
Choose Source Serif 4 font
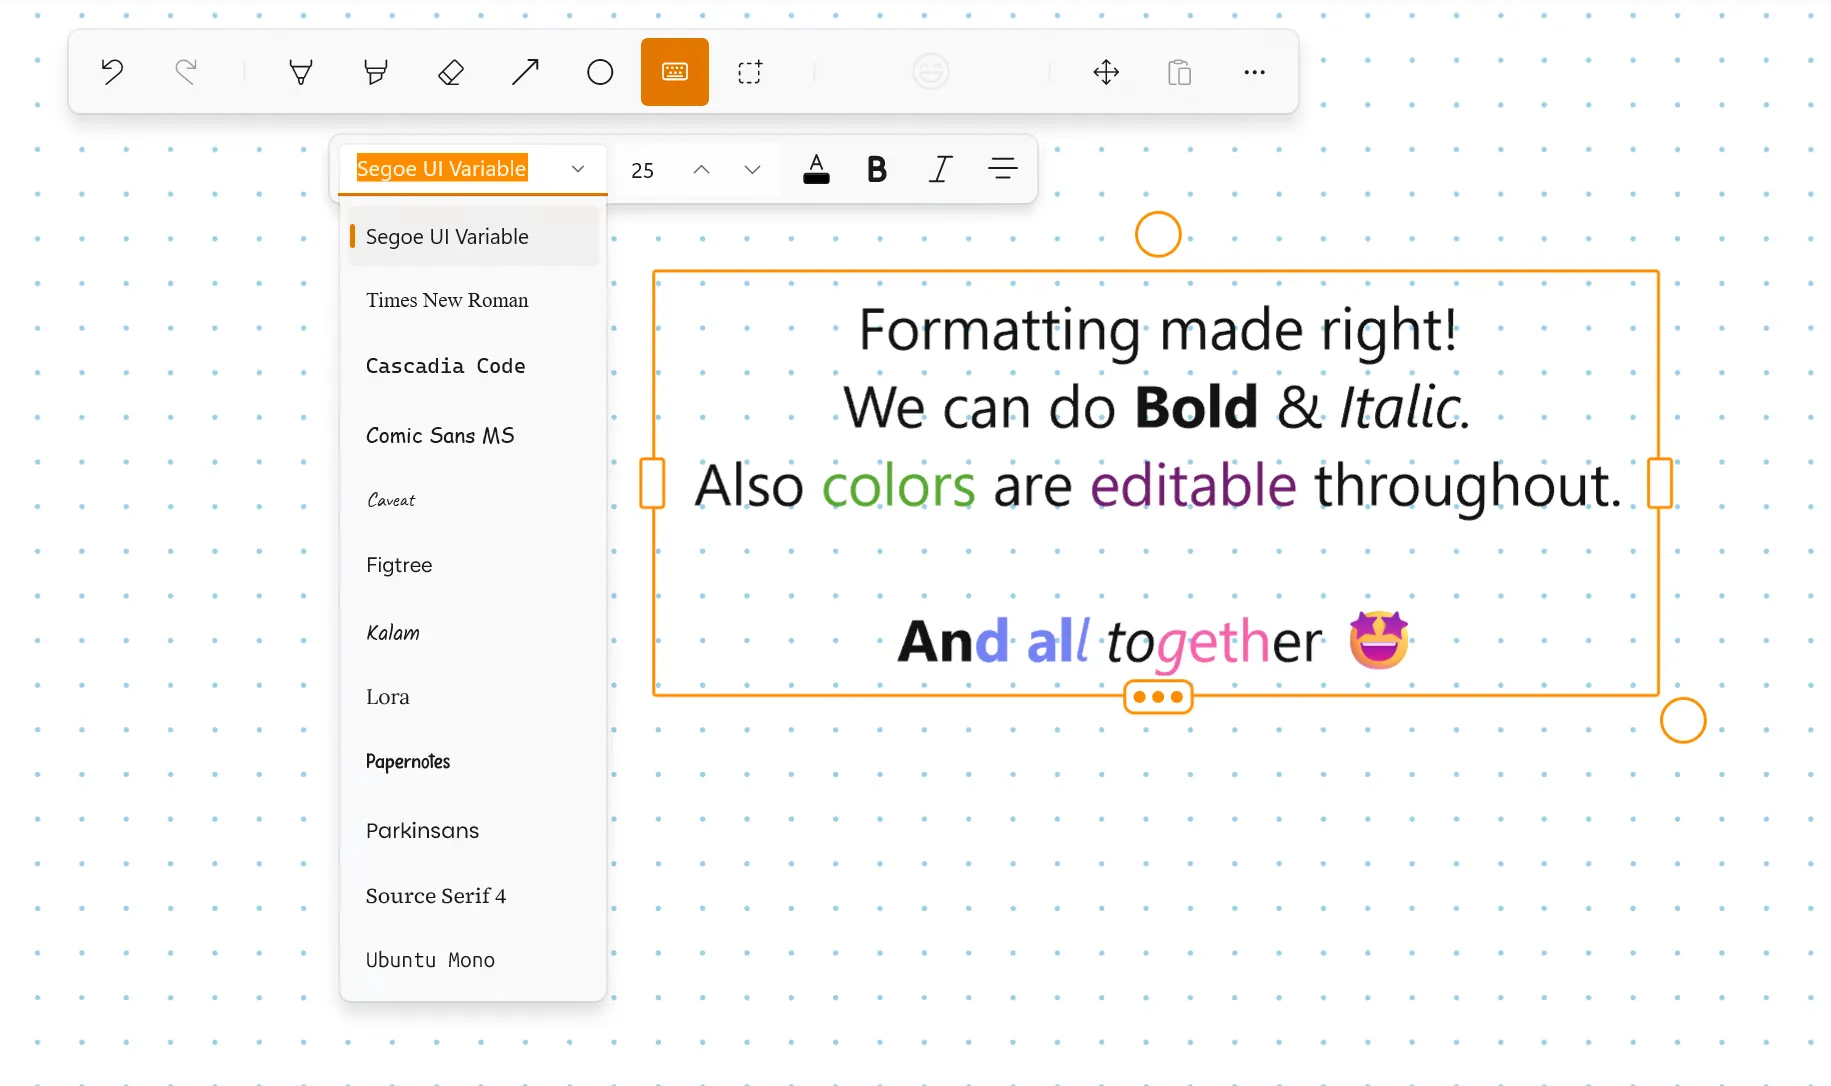[x=473, y=896]
